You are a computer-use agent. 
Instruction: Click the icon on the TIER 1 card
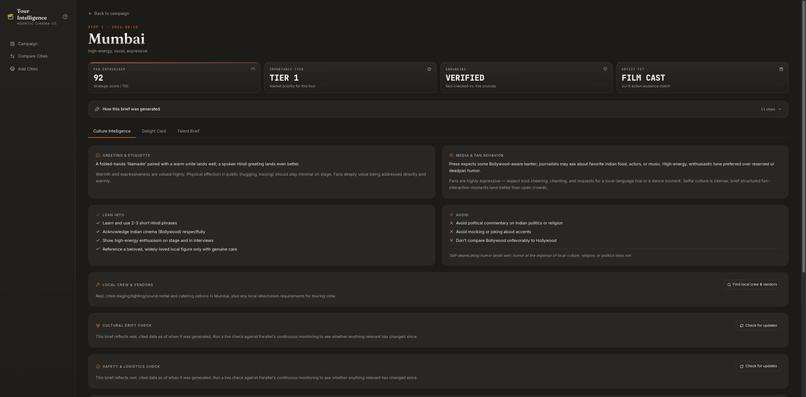pos(429,69)
